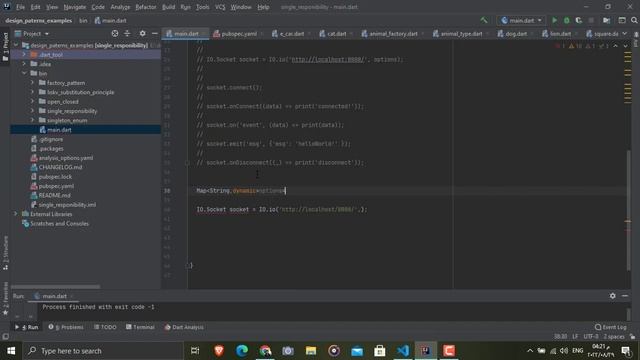Open the Project view type dropdown
This screenshot has width=640, height=360.
pyautogui.click(x=32, y=33)
